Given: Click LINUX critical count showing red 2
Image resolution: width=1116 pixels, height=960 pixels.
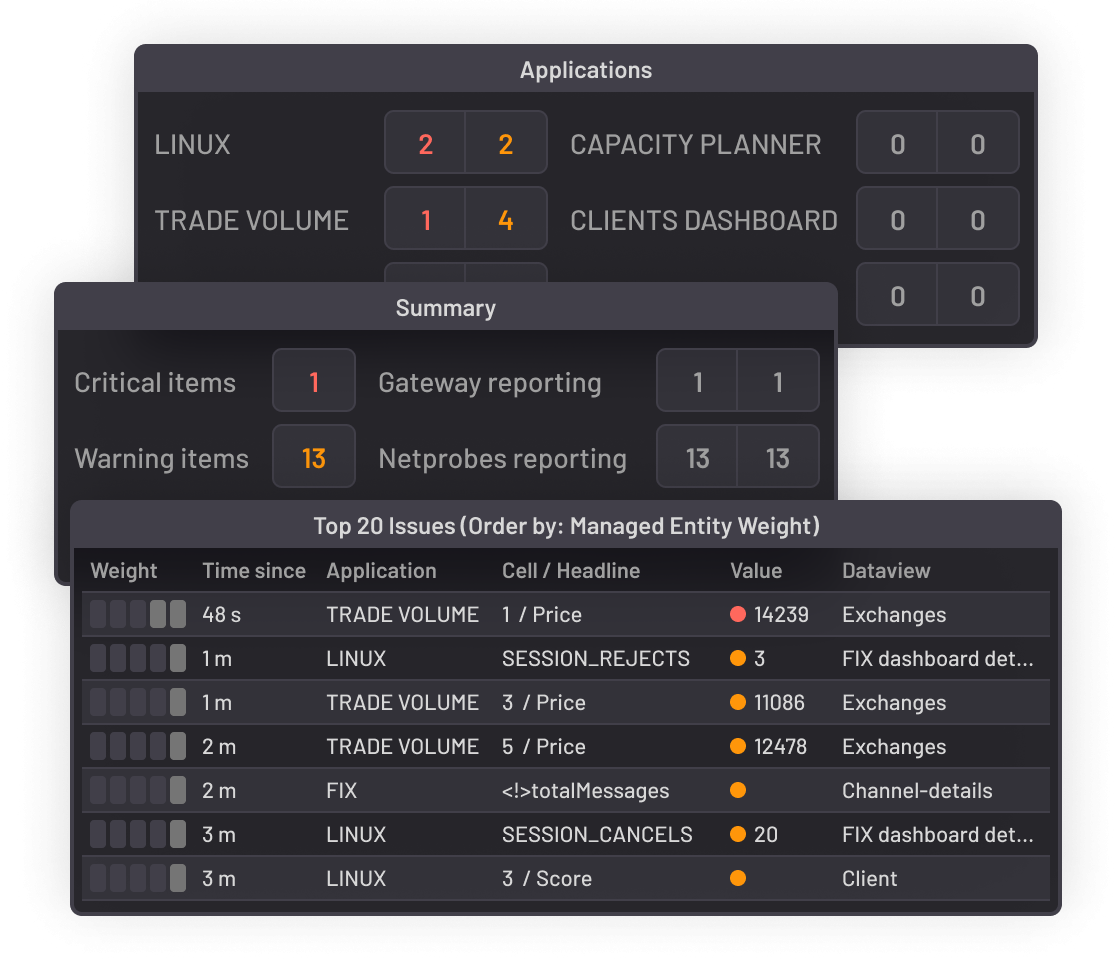Looking at the screenshot, I should pos(426,144).
